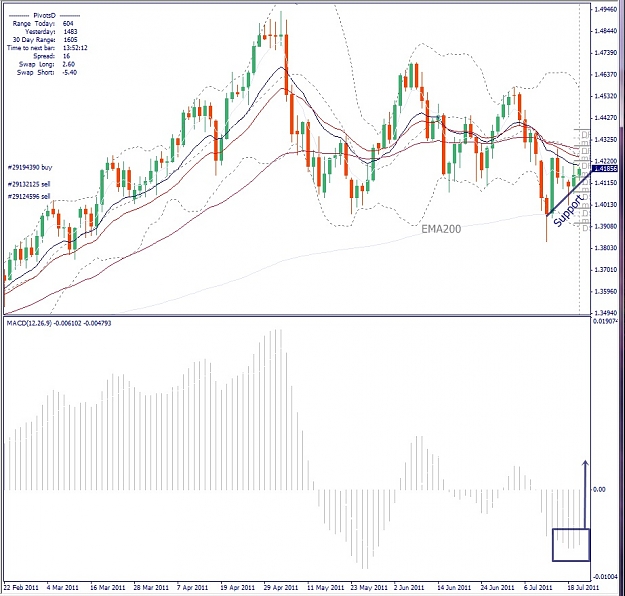Select order label #29124596 sell

[x=29, y=197]
